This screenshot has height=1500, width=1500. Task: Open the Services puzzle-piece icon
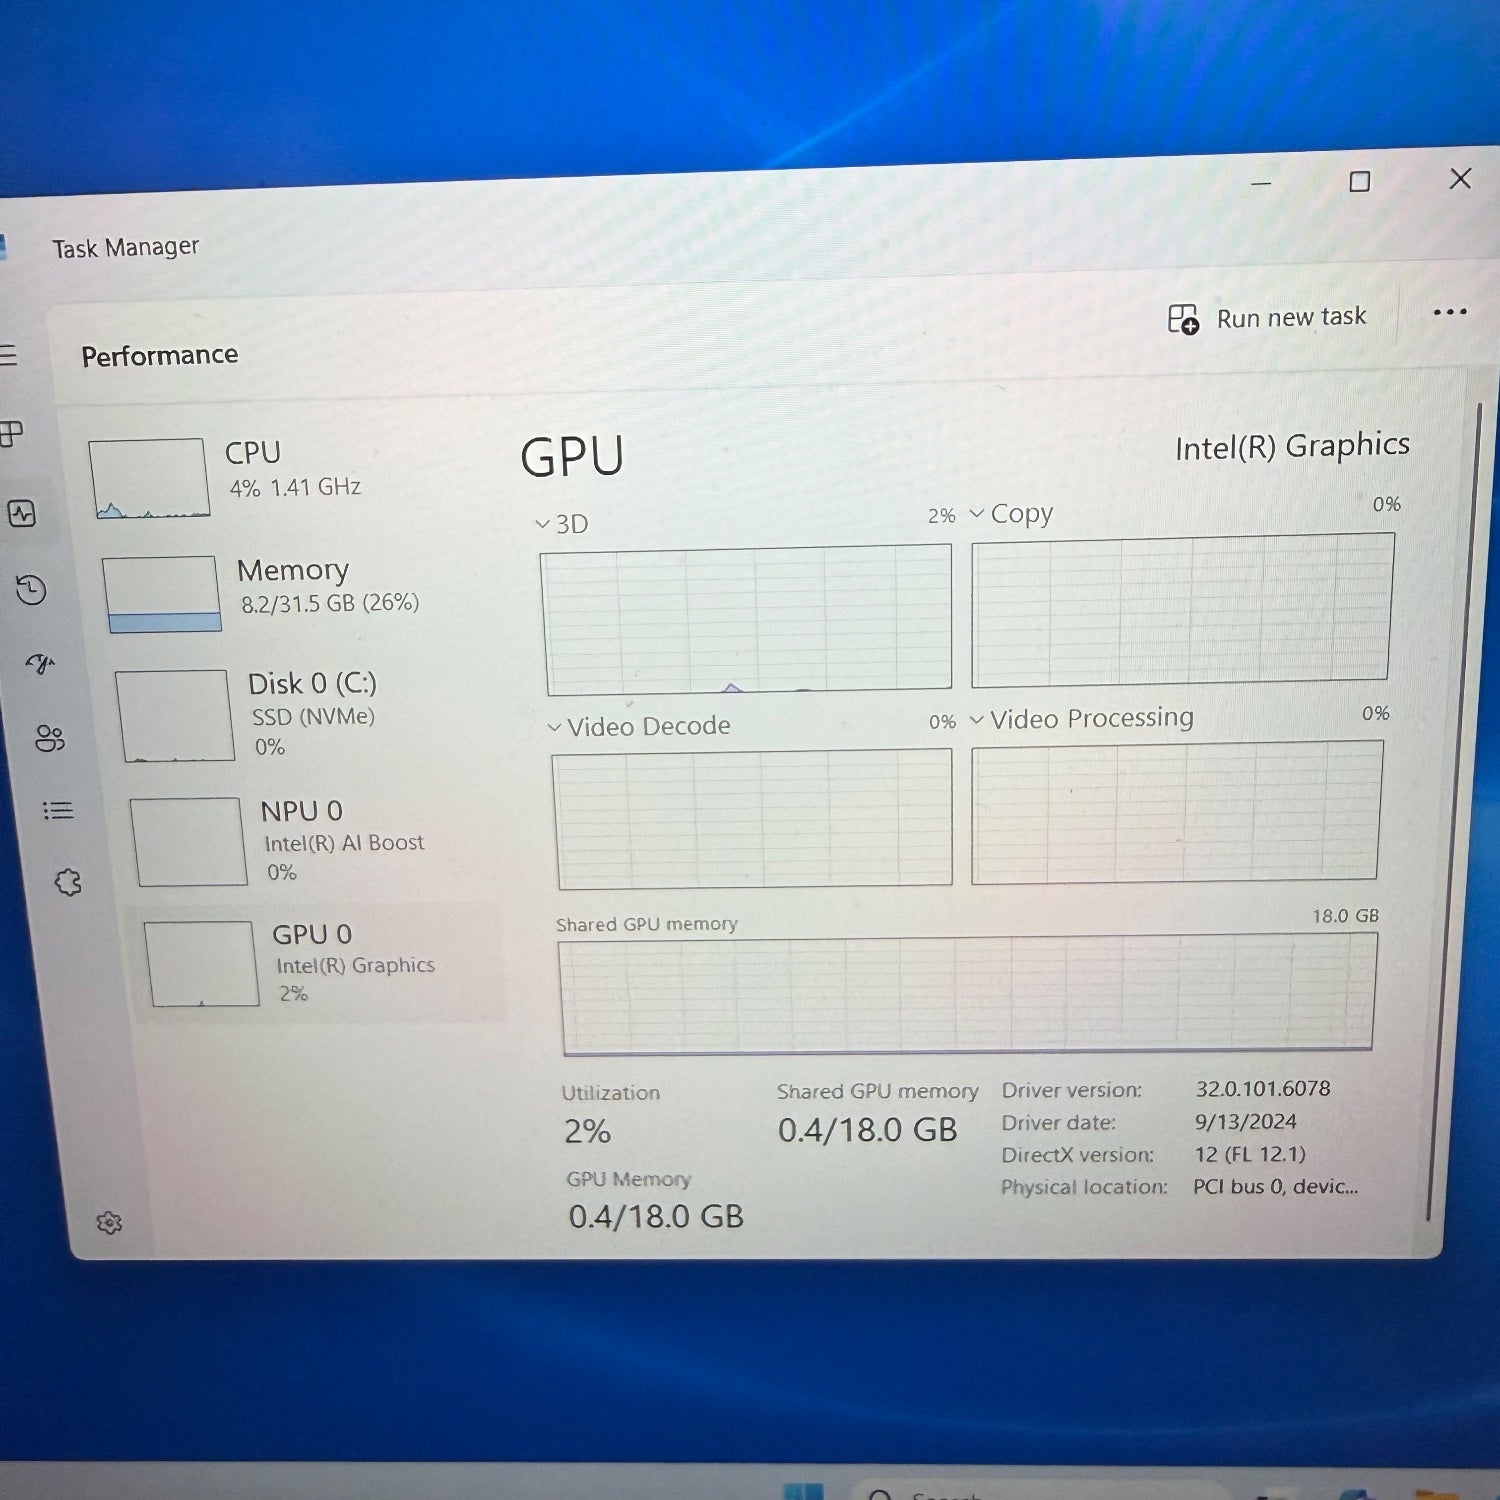point(68,882)
